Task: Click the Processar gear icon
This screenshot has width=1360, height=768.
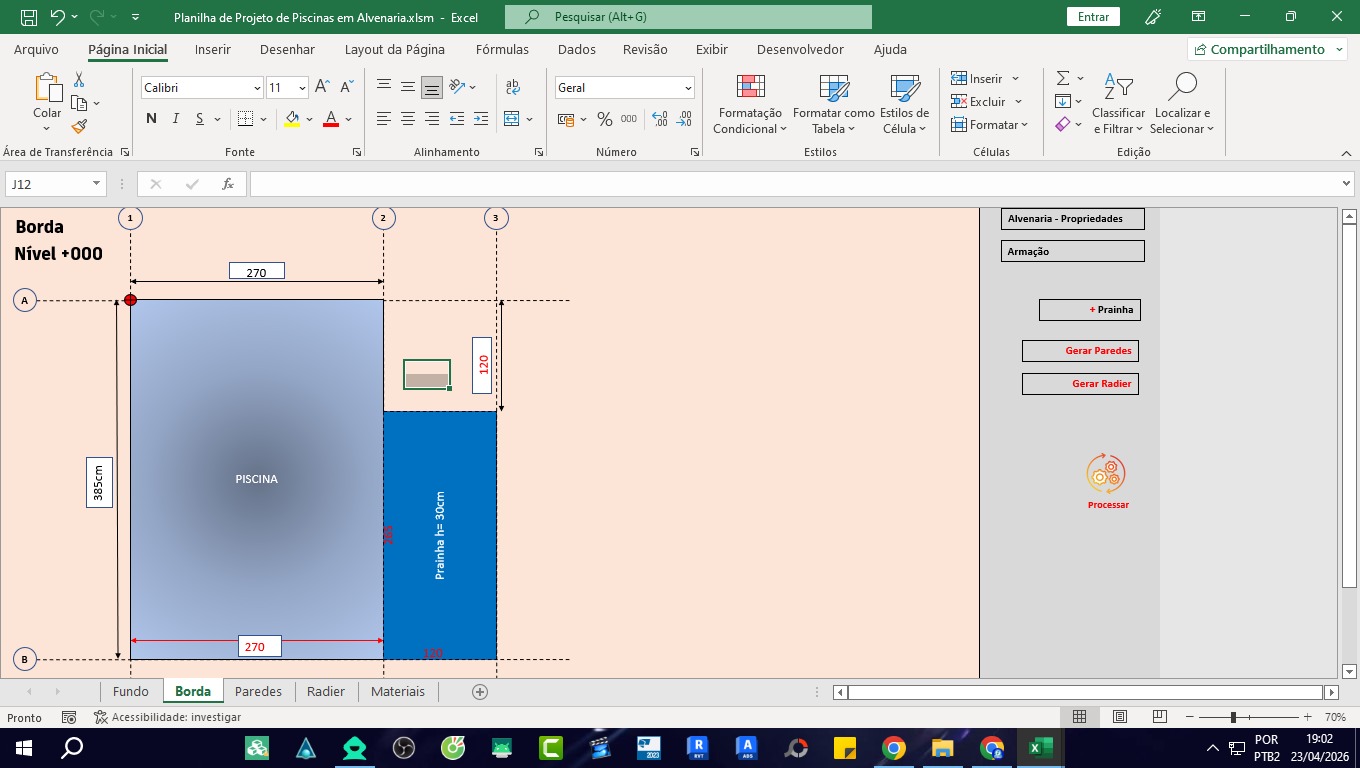Action: [x=1106, y=474]
